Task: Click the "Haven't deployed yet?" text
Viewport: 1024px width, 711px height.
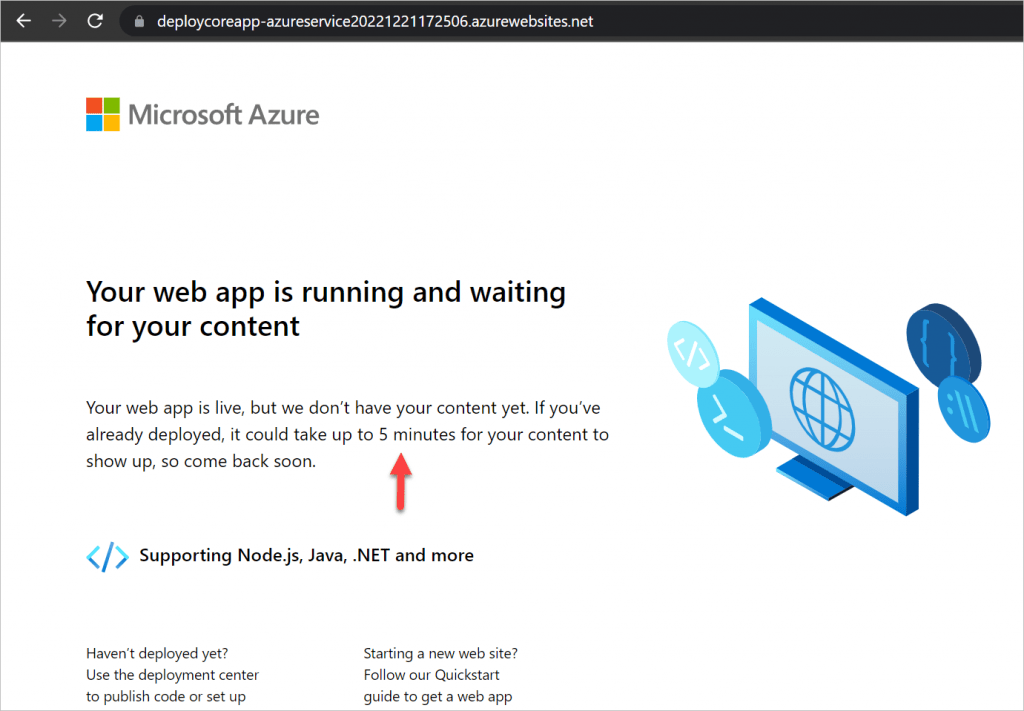Action: [157, 653]
